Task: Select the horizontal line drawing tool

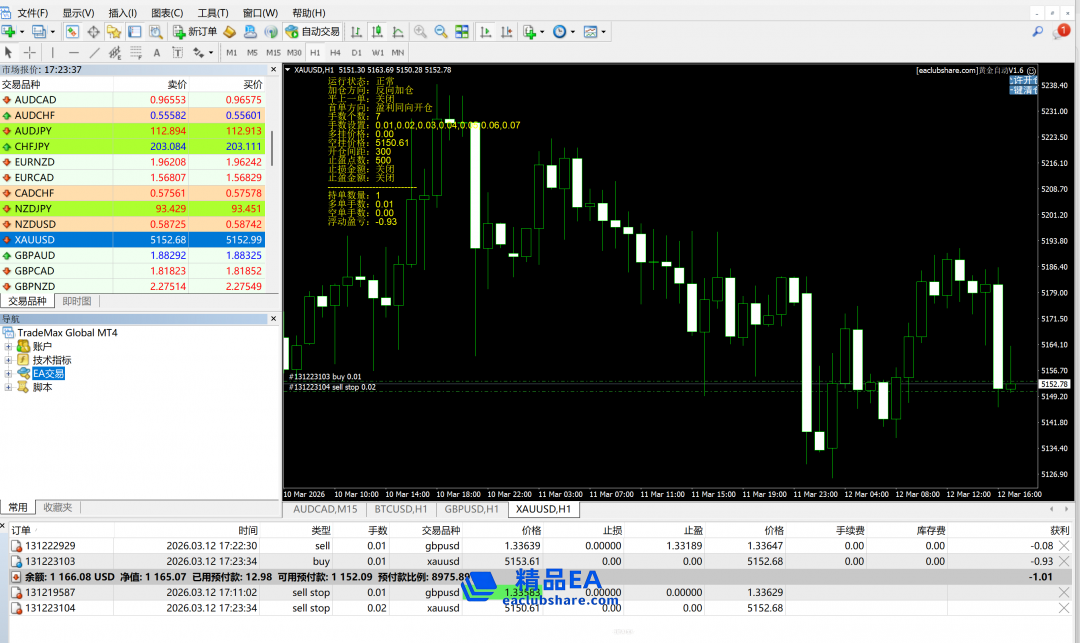Action: [74, 52]
